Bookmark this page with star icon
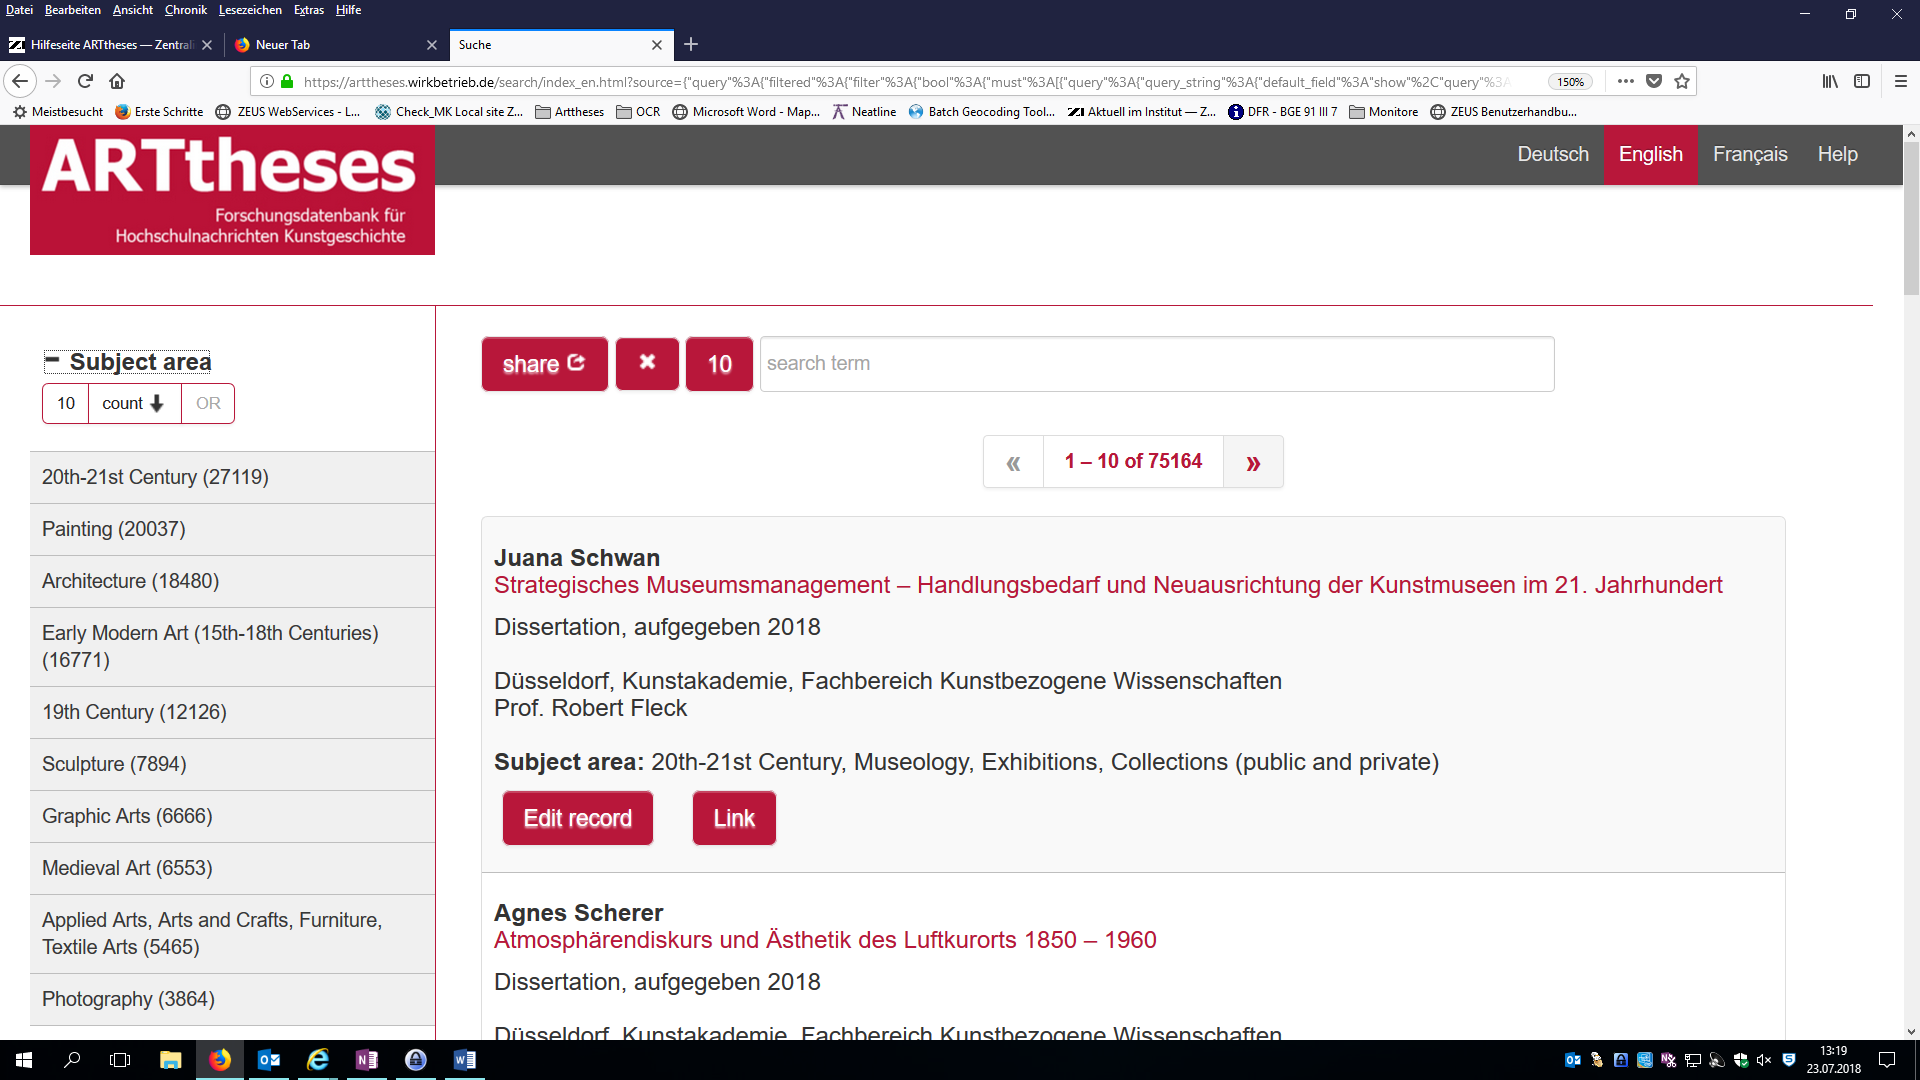This screenshot has width=1920, height=1080. coord(1682,81)
